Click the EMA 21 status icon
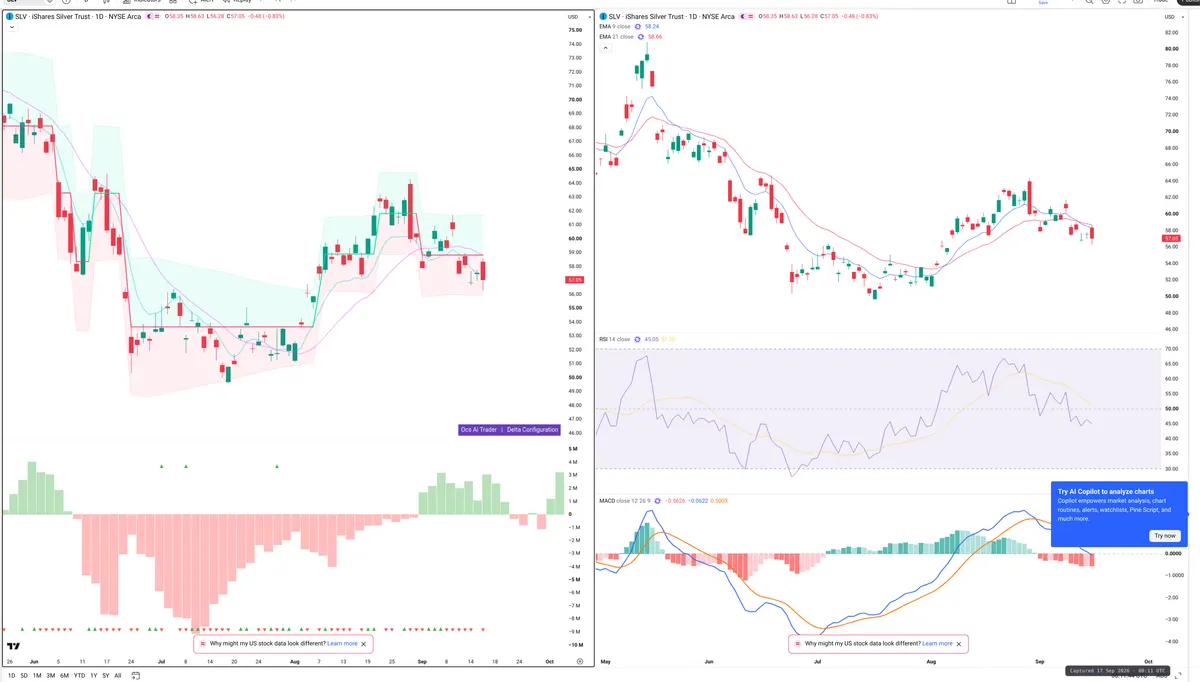Viewport: 1200px width, 682px height. click(x=640, y=36)
